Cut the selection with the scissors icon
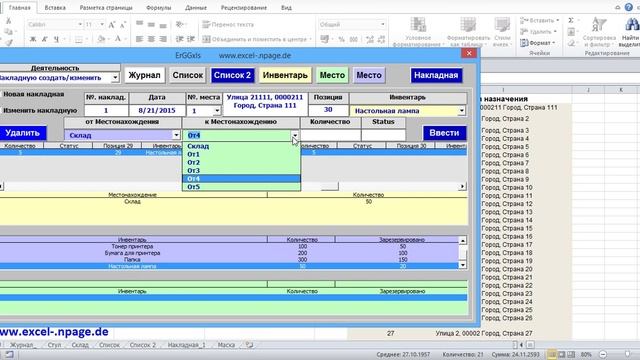The width and height of the screenshot is (640, 360). click(8, 21)
